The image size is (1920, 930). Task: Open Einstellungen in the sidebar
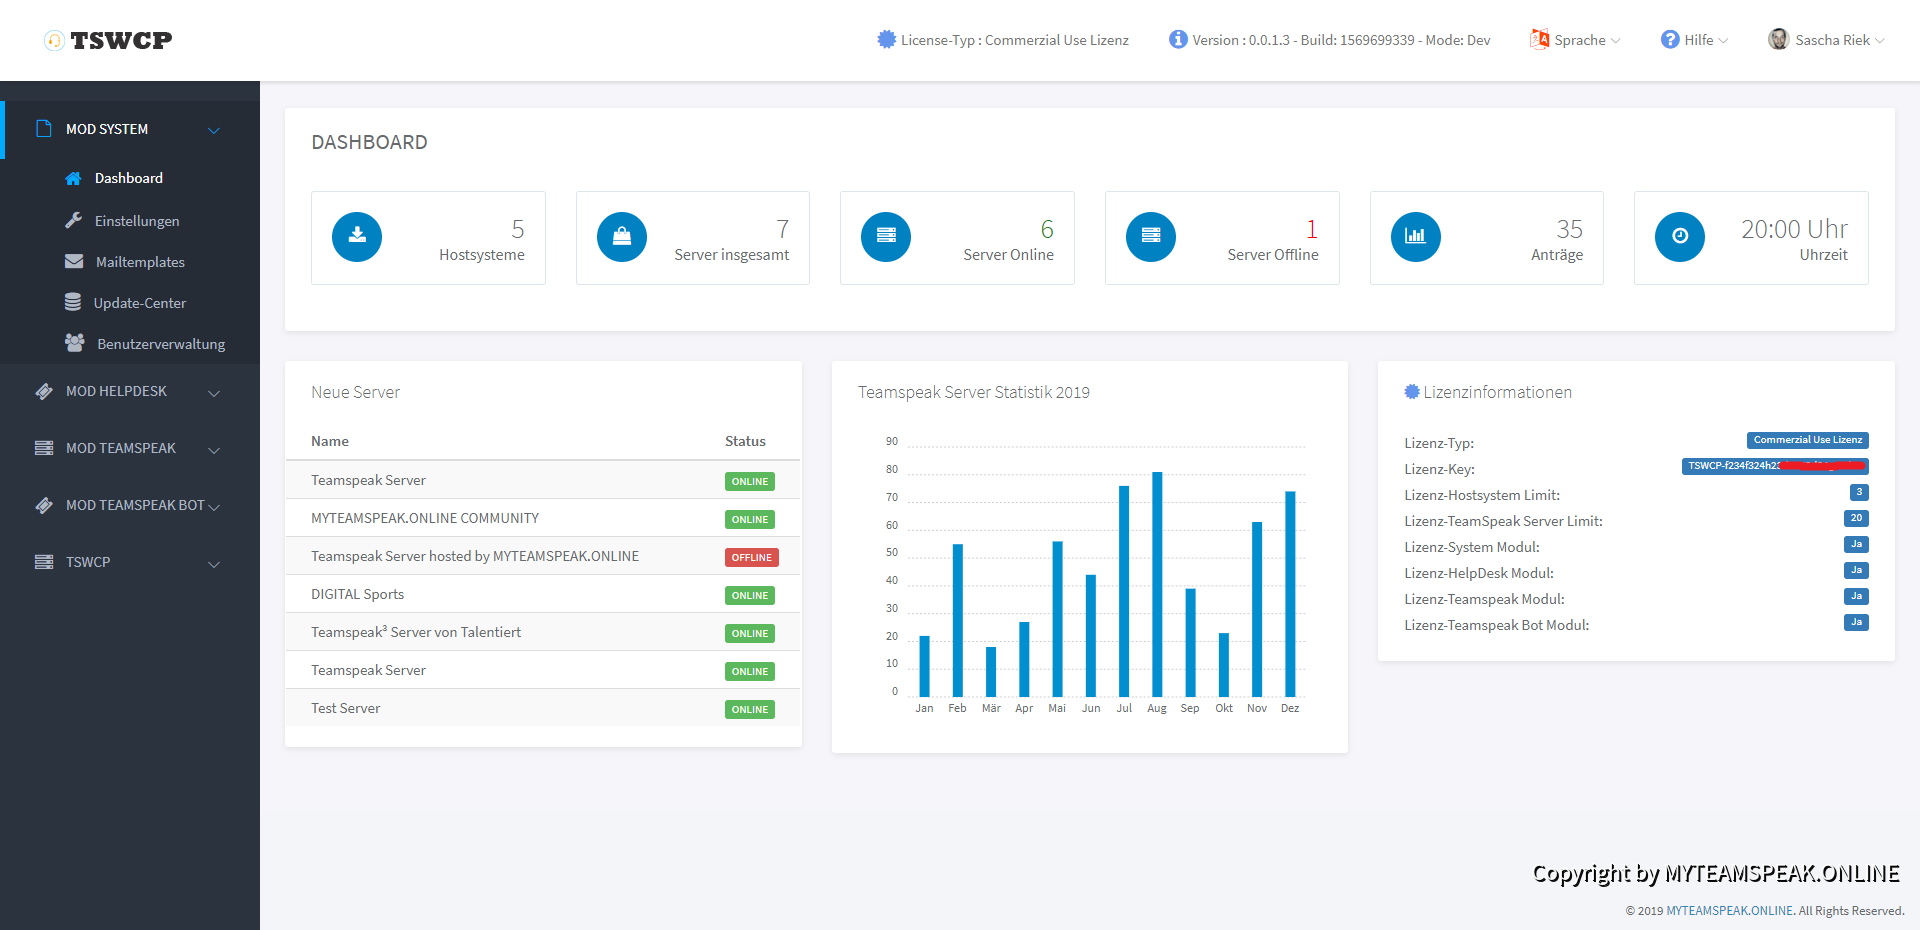coord(137,221)
